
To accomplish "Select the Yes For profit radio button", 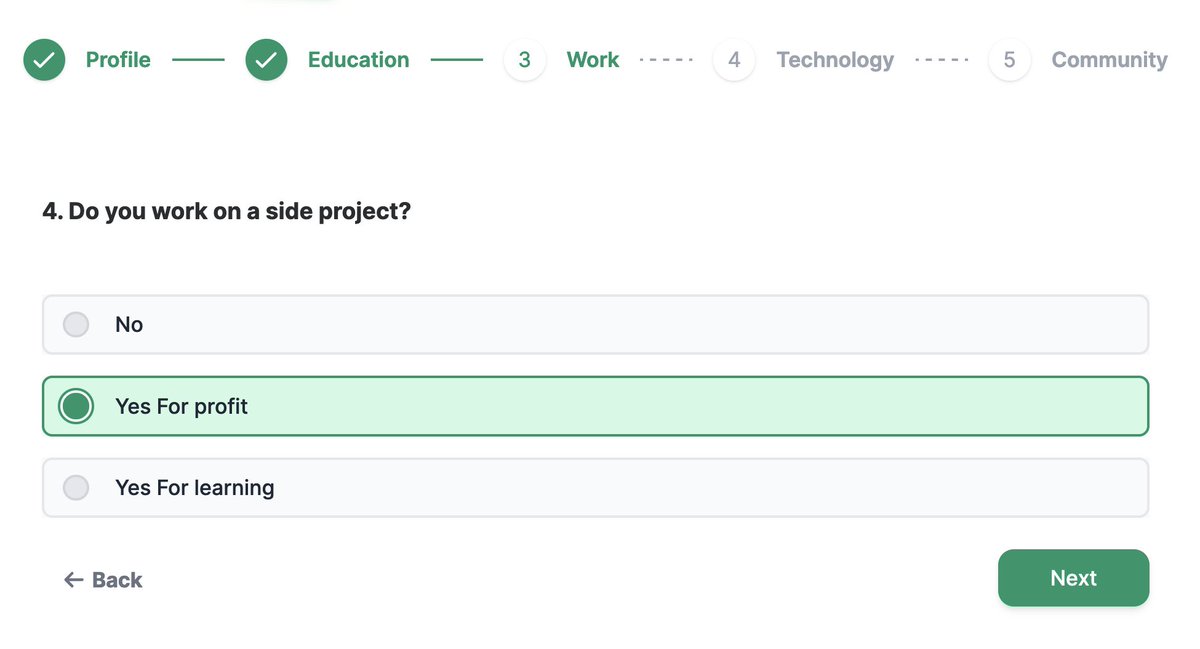I will pos(76,406).
